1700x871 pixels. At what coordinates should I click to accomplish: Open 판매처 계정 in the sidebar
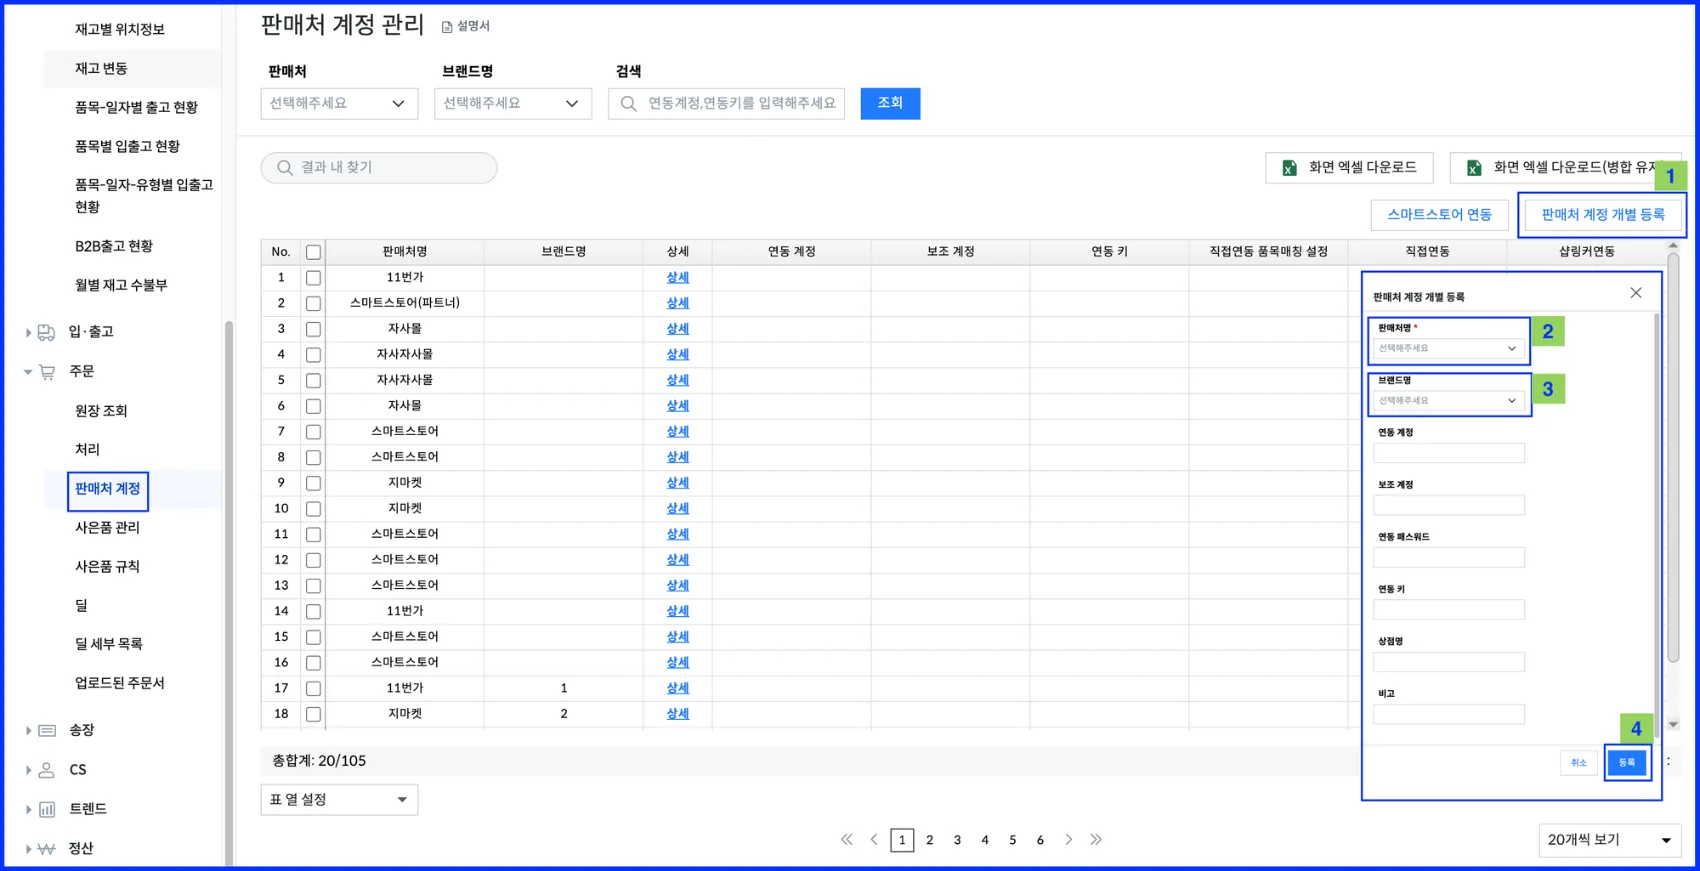tap(108, 489)
